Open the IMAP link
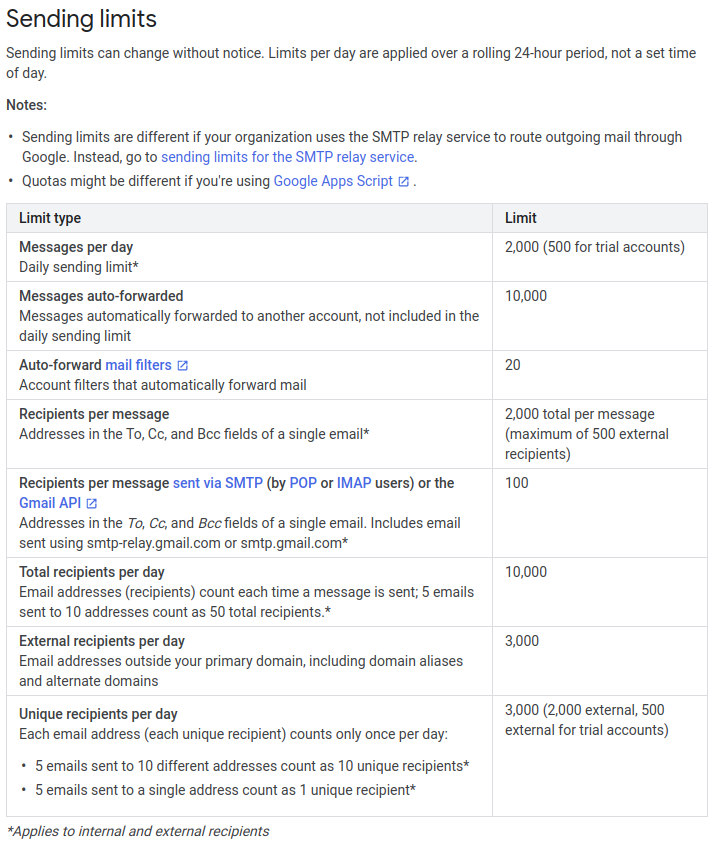Screen dimensions: 716x848 354,483
